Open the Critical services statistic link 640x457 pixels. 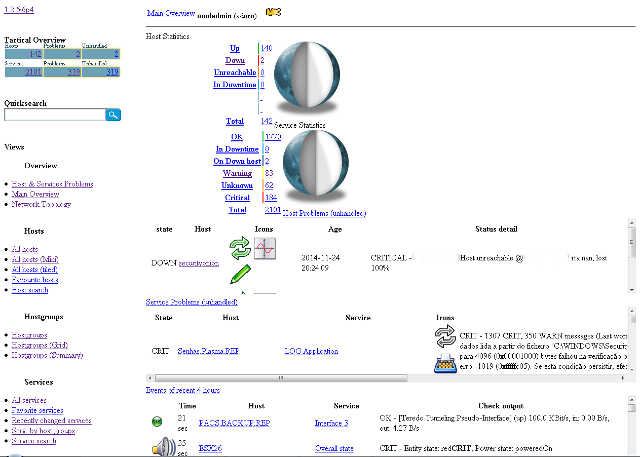[x=235, y=197]
